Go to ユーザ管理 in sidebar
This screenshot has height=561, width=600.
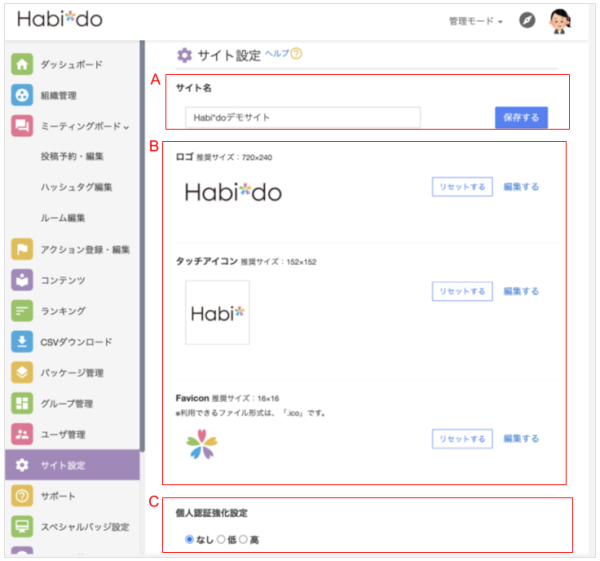click(63, 434)
